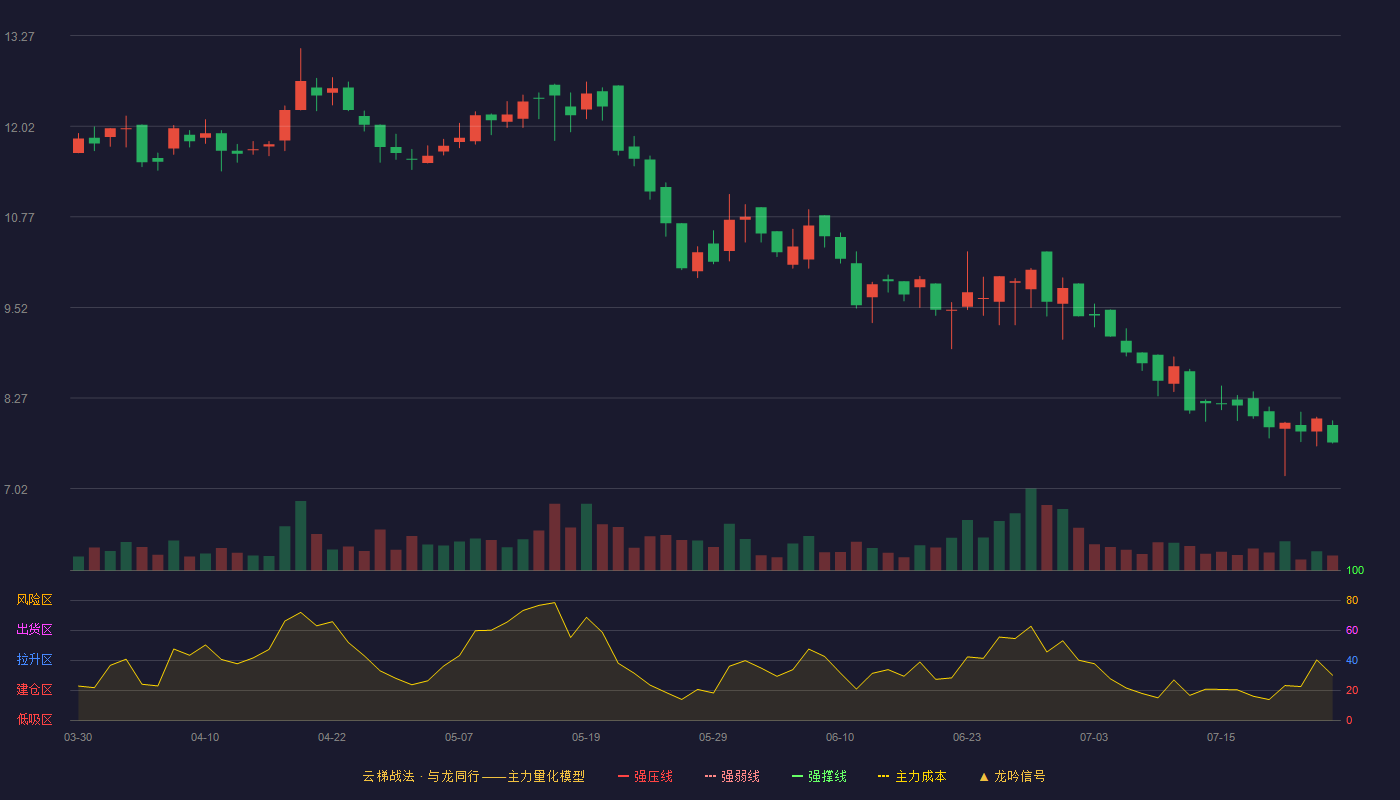This screenshot has height=800, width=1400.
Task: Click the 8.27 price axis label
Action: (19, 399)
